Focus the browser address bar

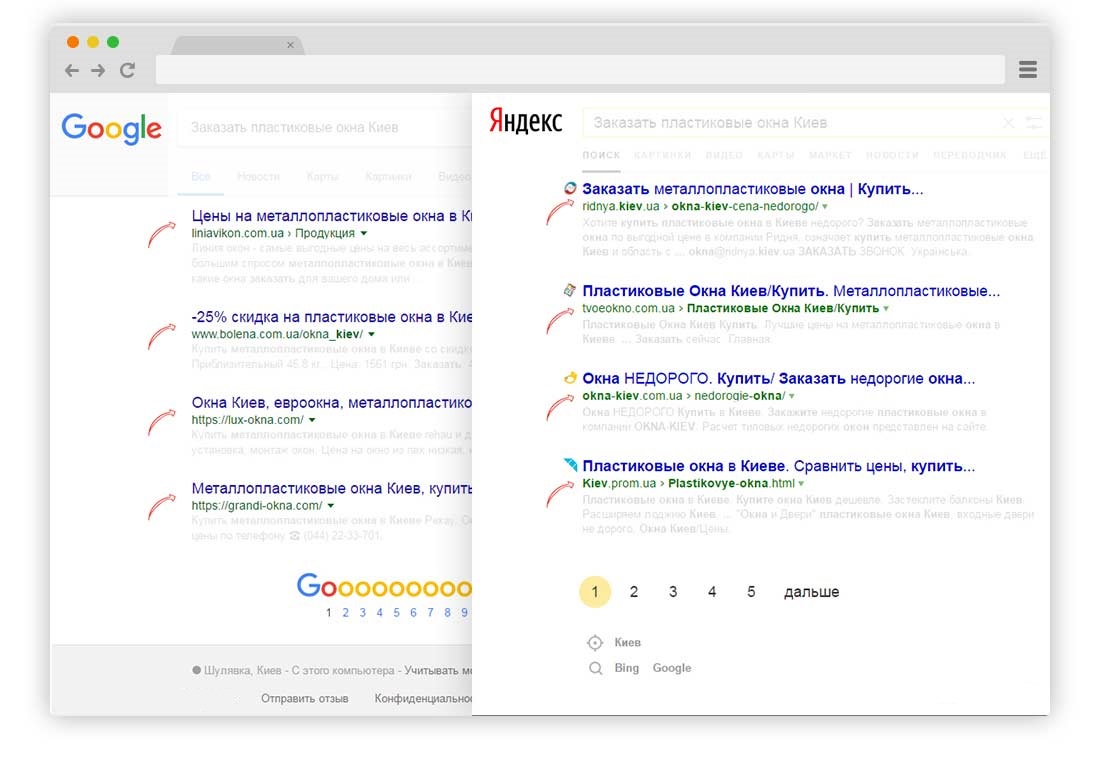tap(580, 69)
